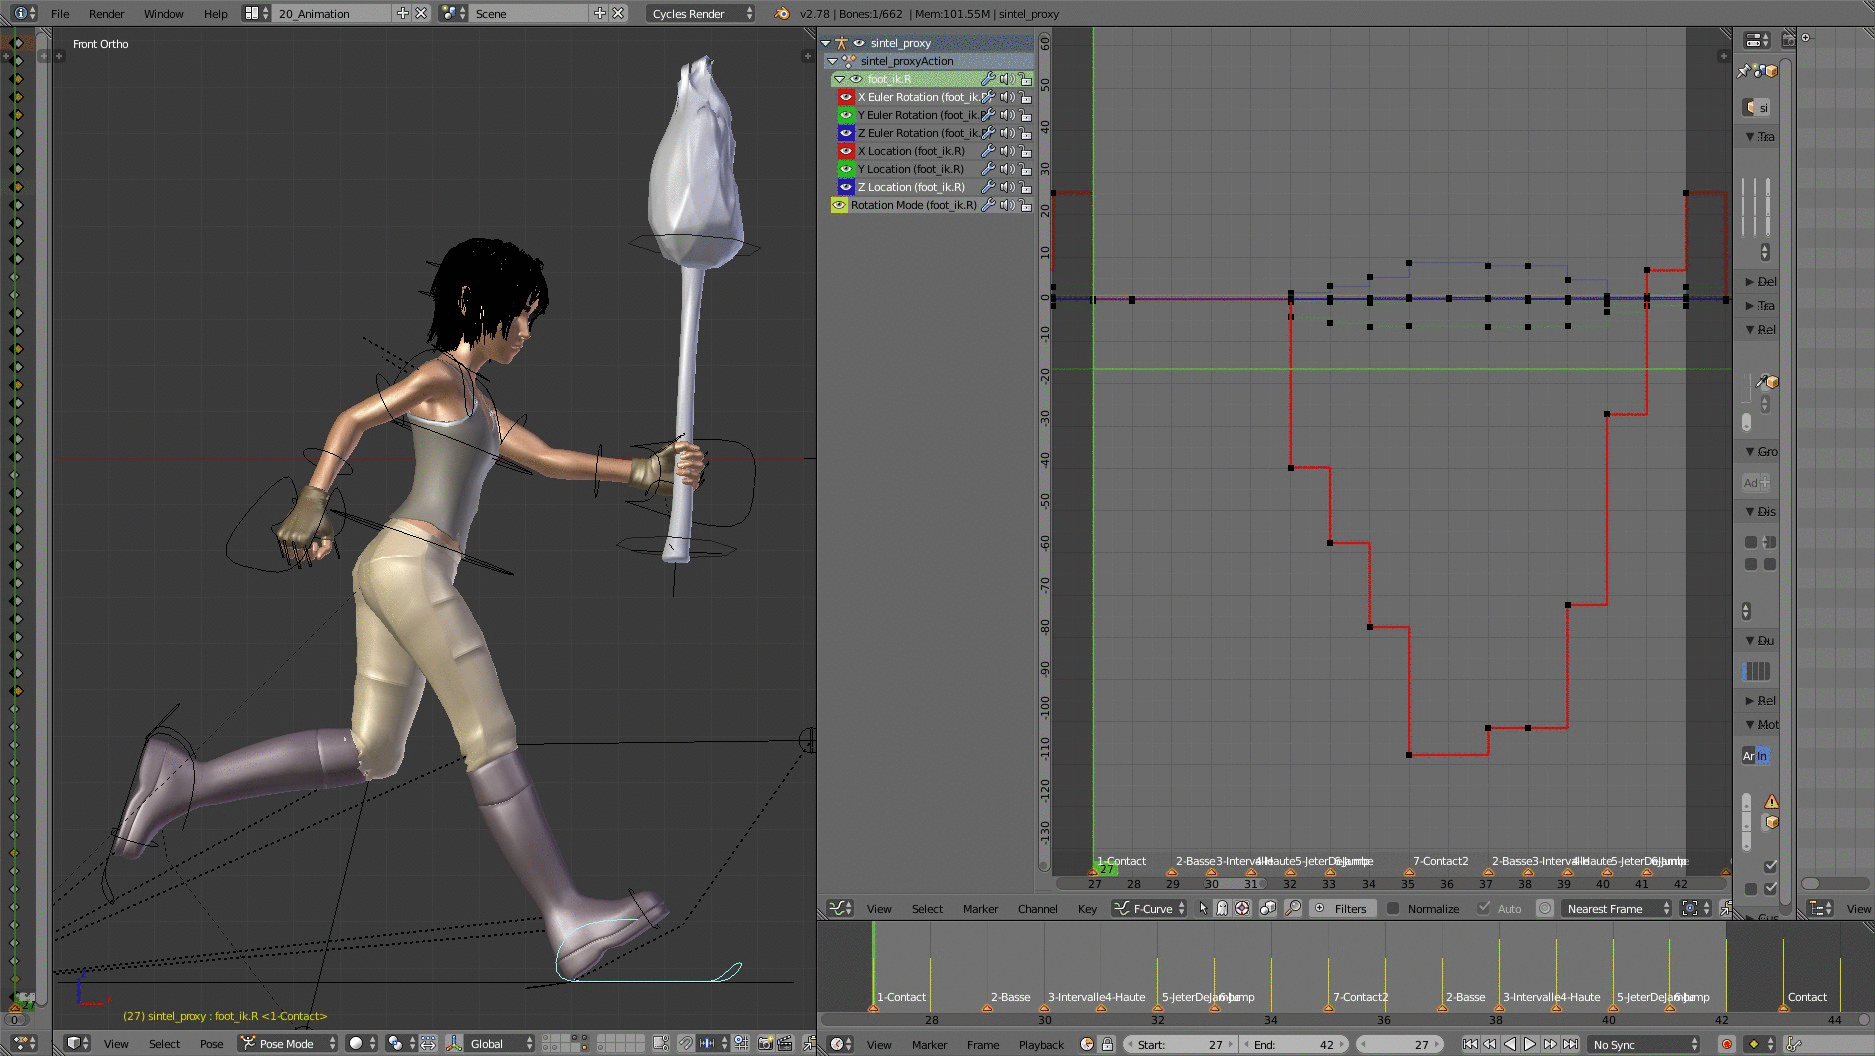
Task: Toggle modifiers wrench on X Location channel
Action: [988, 151]
